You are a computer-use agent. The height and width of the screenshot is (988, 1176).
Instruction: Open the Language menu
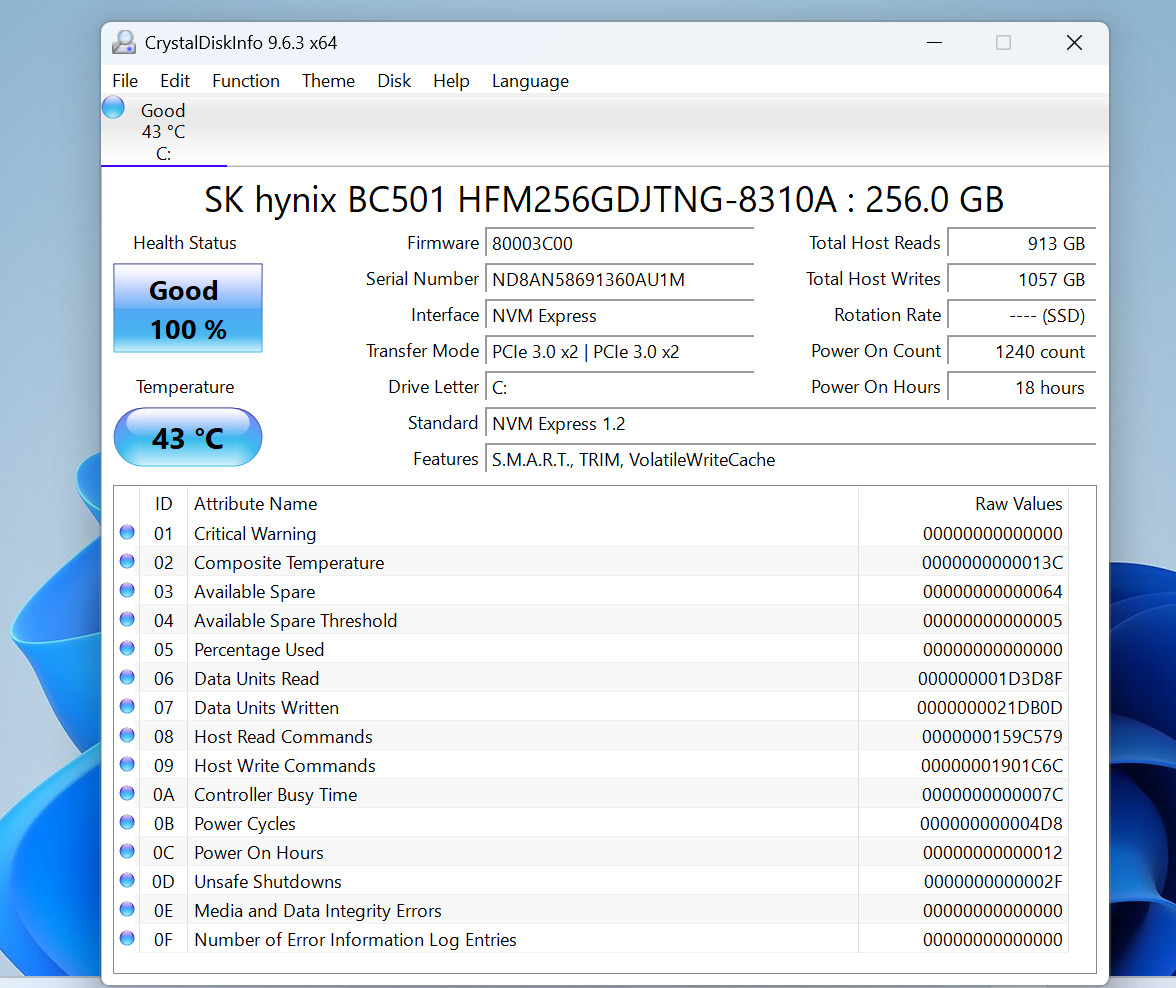click(530, 81)
